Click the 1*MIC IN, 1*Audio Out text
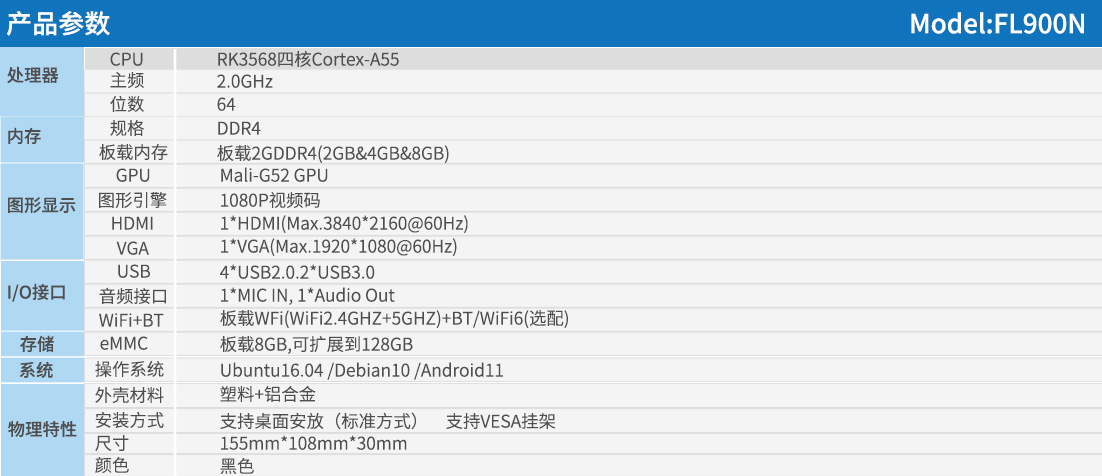 (x=307, y=296)
